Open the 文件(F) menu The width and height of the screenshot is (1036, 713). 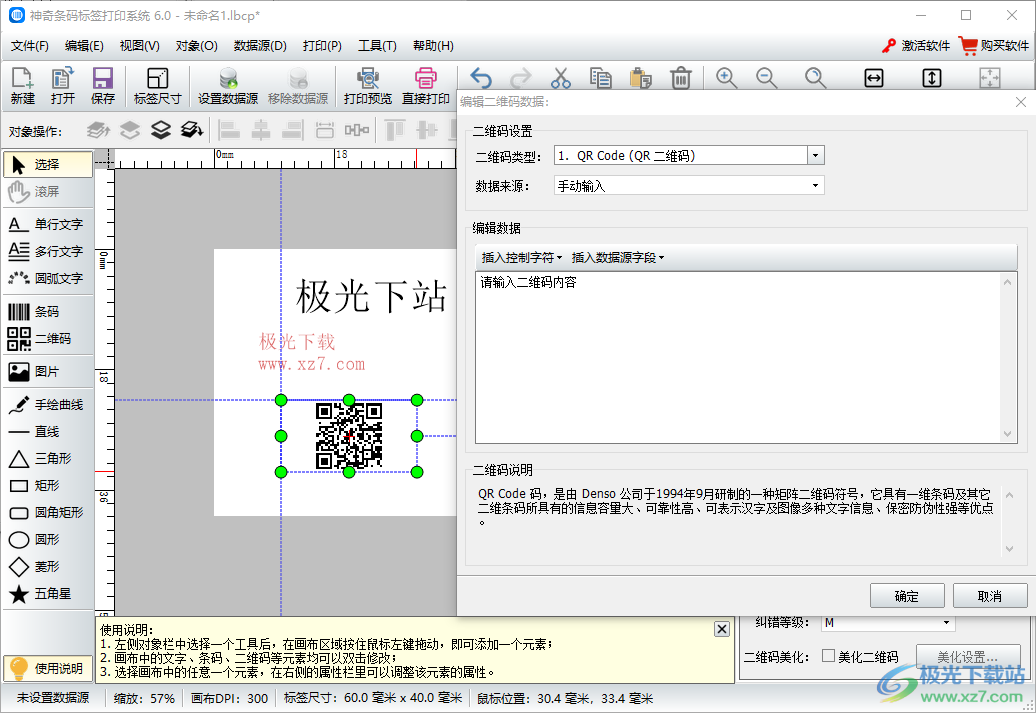pyautogui.click(x=30, y=46)
